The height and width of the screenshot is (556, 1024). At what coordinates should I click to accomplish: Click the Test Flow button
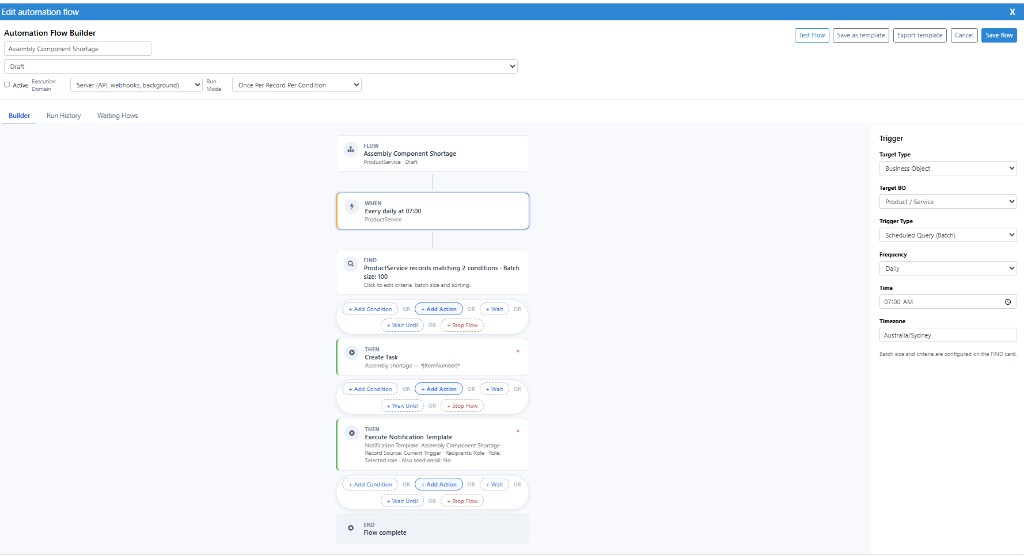click(812, 35)
